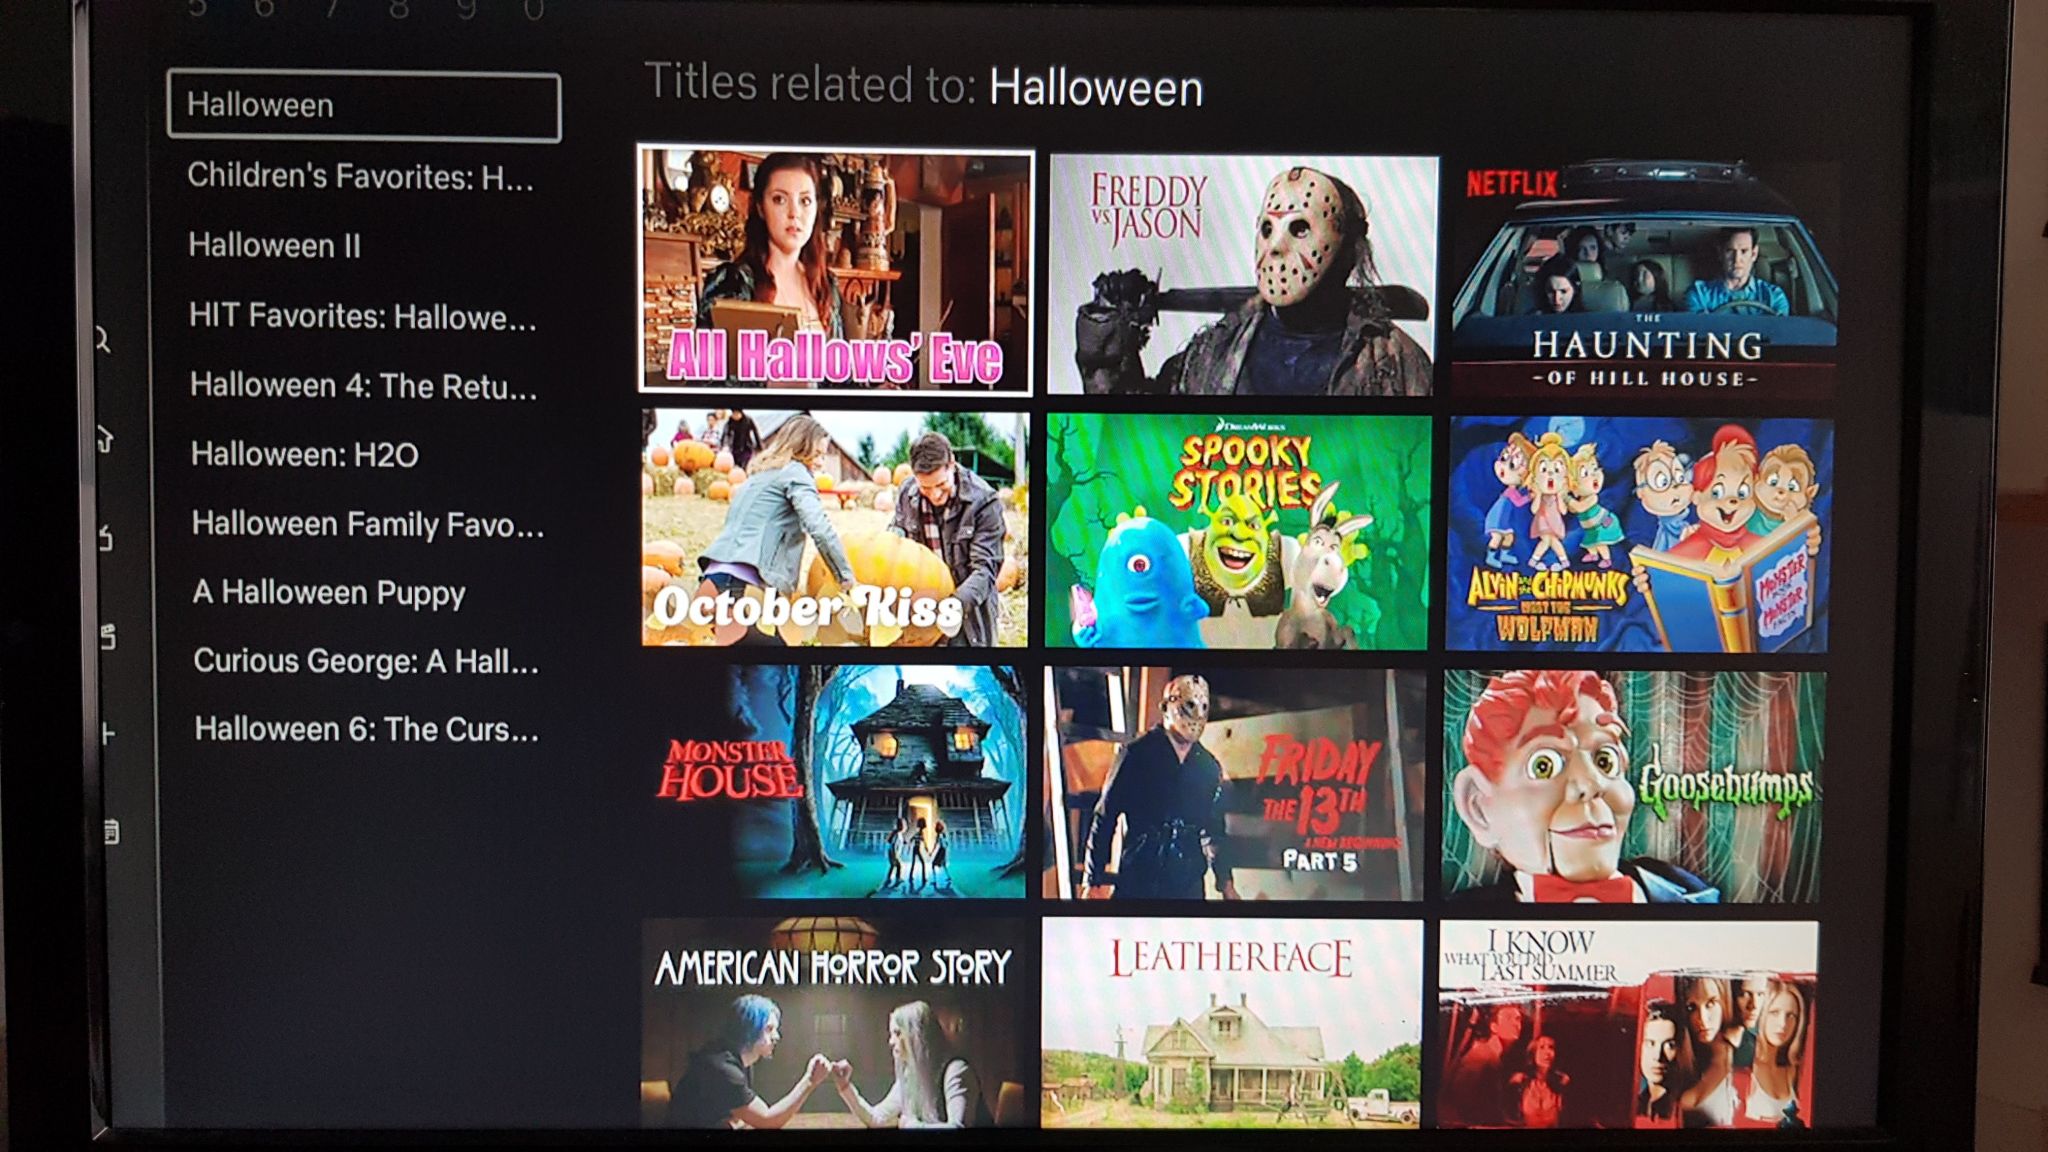Pick 'Halloween: H2O' suggestion
Screen dimensions: 2048x1152
304,455
